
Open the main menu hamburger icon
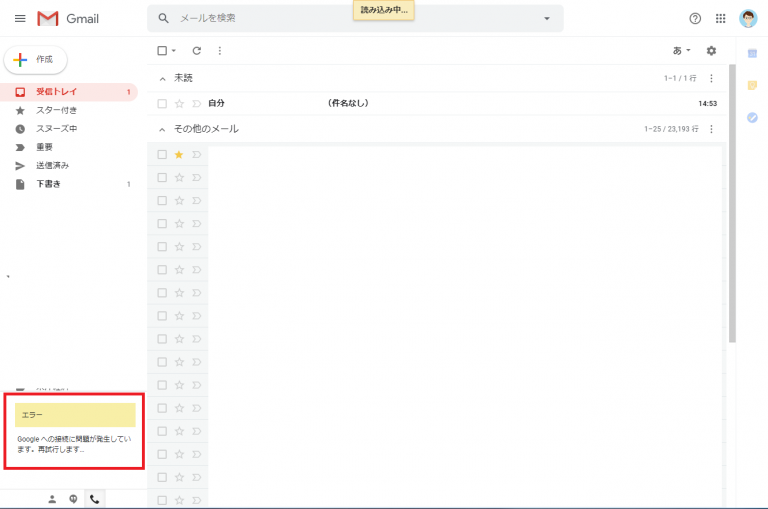[20, 19]
